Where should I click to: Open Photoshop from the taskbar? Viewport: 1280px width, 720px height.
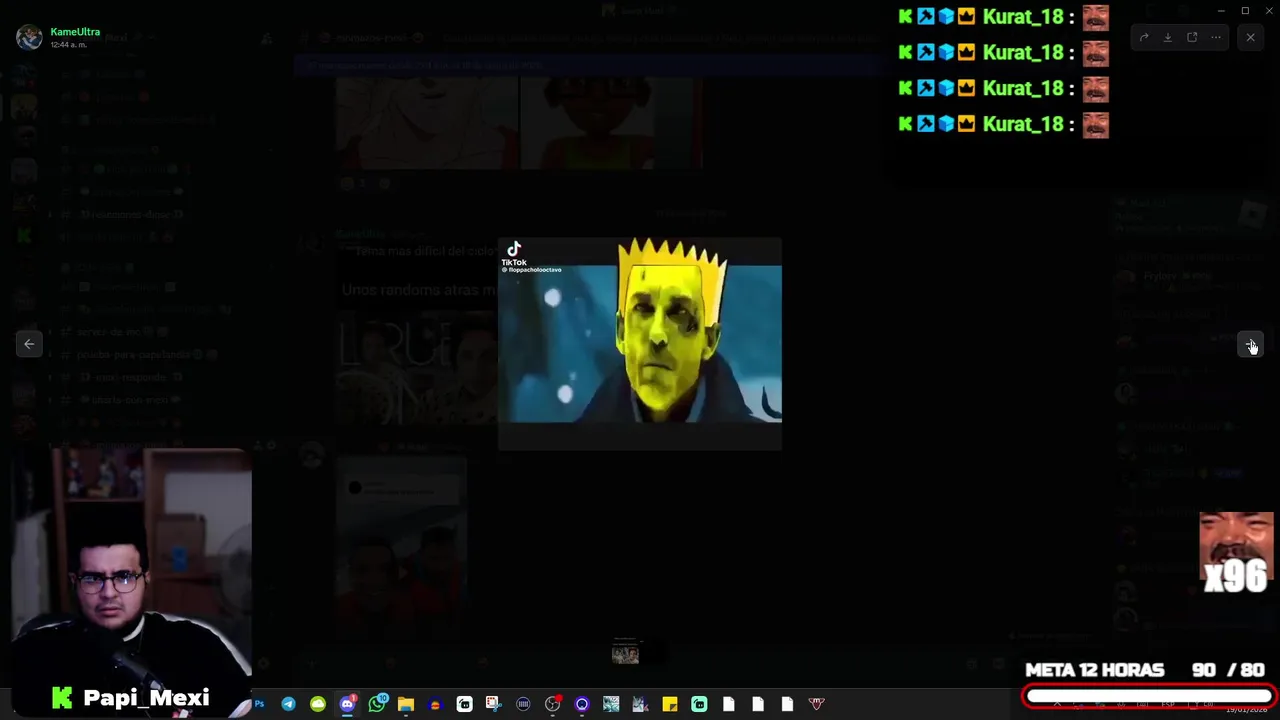(x=259, y=704)
